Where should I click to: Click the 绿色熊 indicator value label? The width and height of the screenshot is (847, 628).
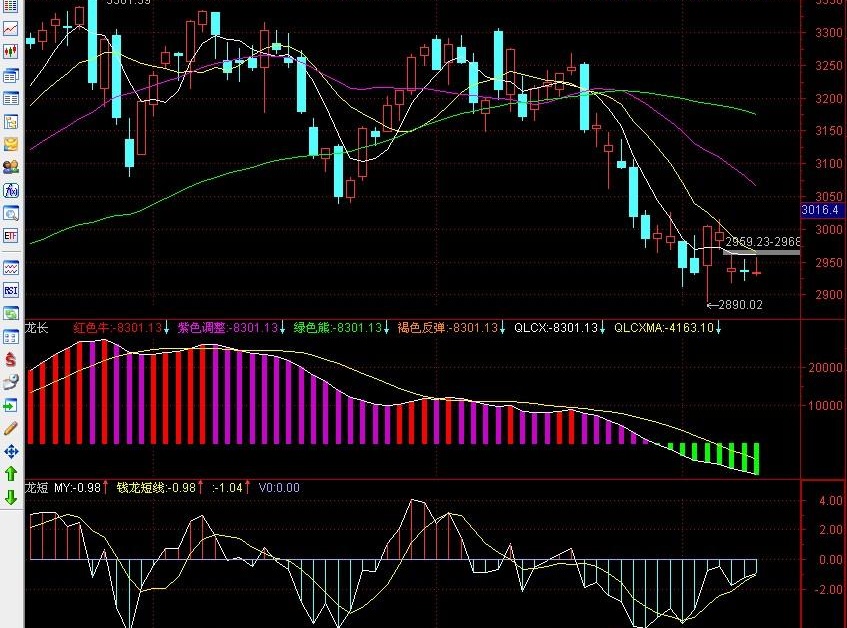coord(338,328)
